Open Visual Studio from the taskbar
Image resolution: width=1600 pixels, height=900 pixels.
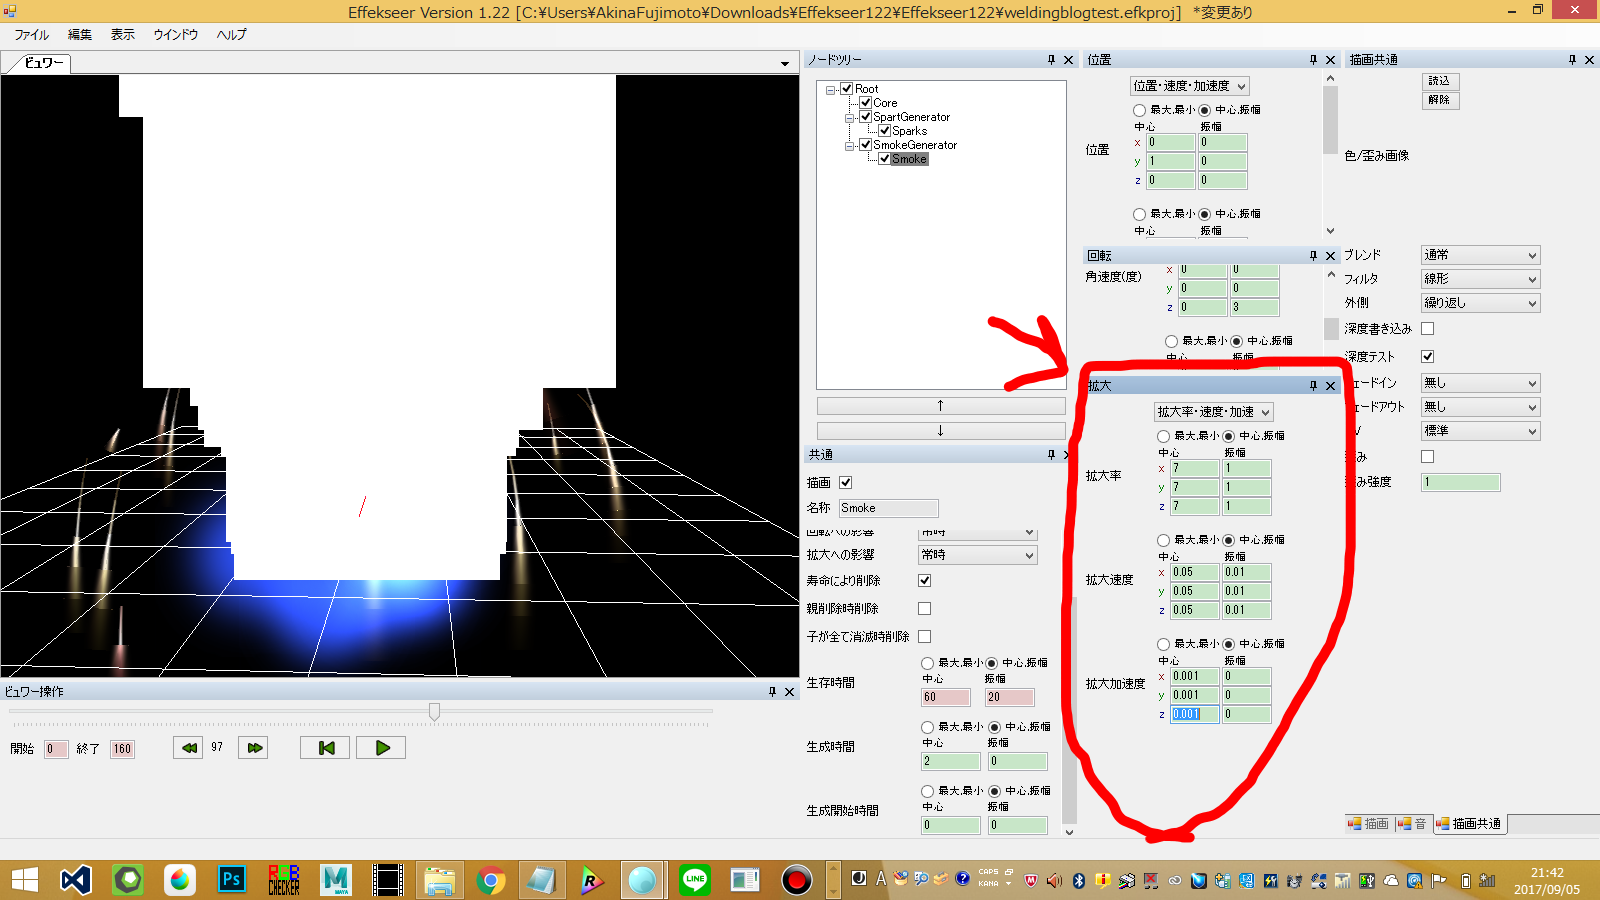tap(76, 880)
